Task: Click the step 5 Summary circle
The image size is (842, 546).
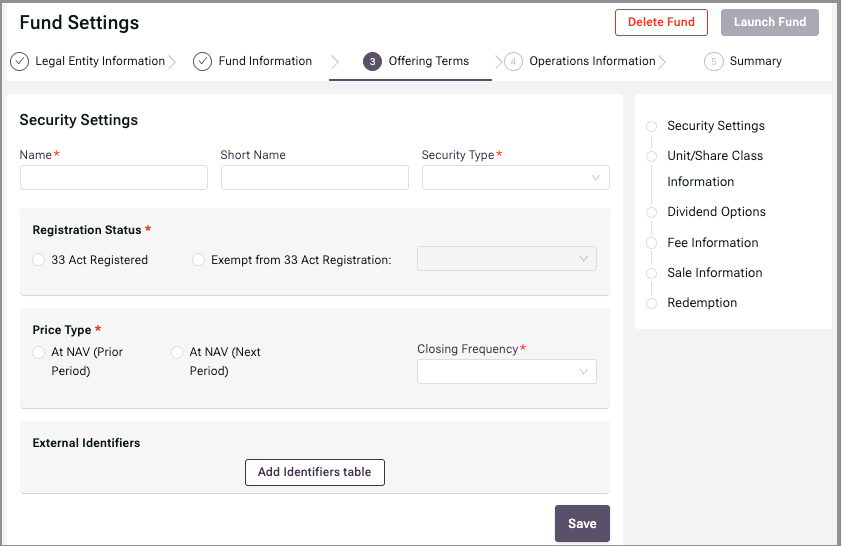Action: point(714,61)
